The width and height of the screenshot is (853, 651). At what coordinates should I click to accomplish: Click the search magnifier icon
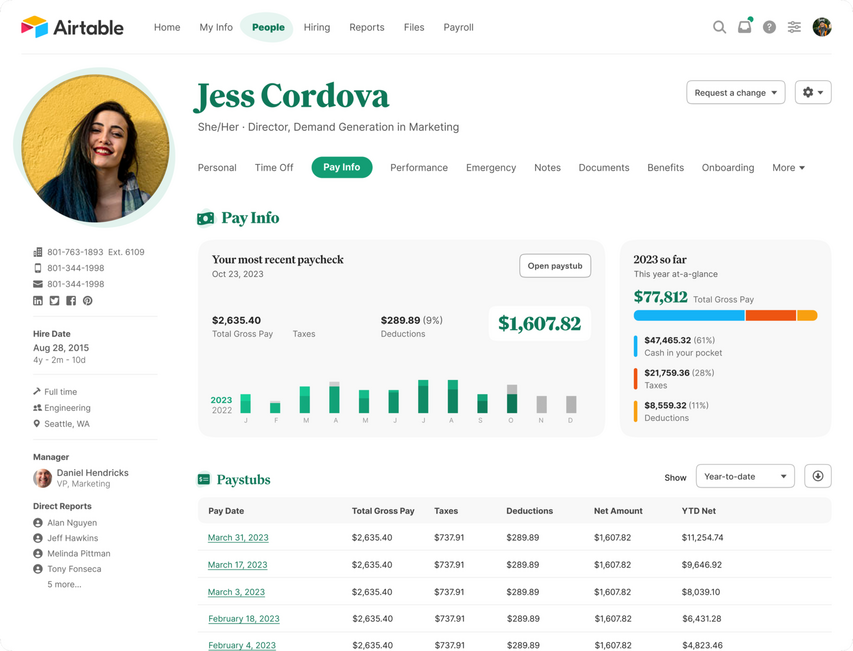click(719, 27)
